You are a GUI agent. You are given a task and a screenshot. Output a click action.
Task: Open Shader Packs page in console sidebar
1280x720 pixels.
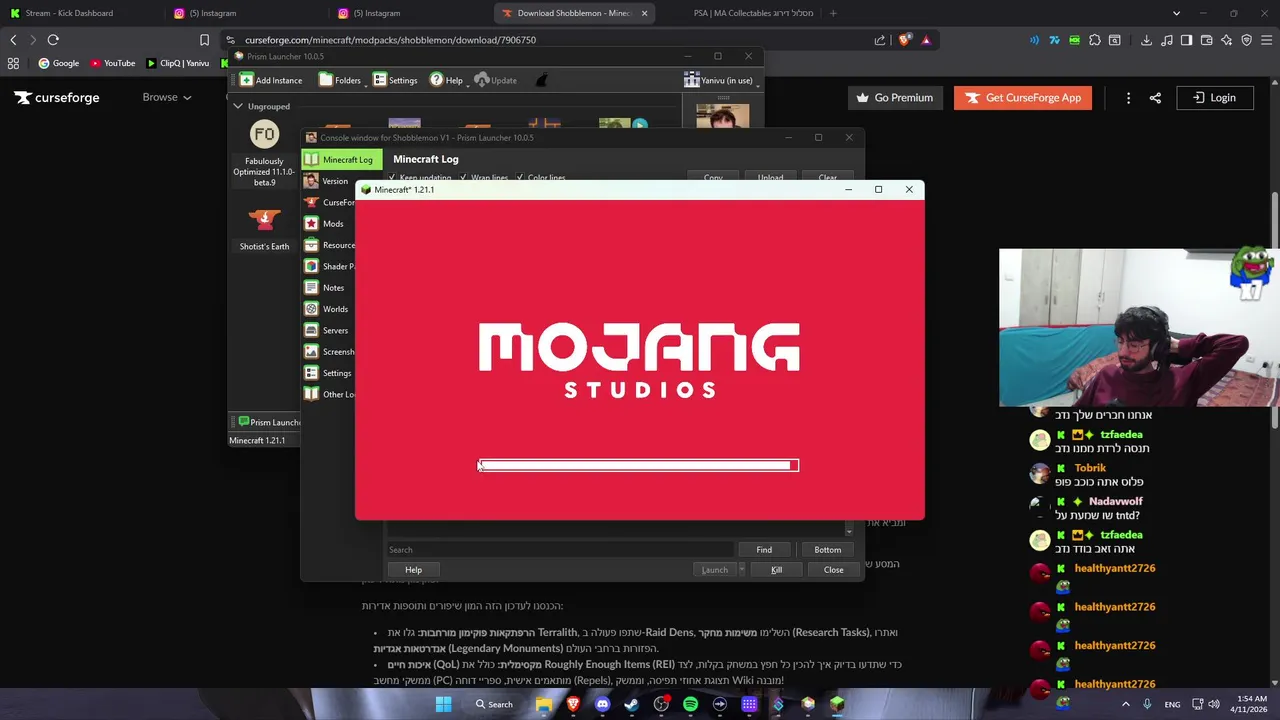coord(329,266)
